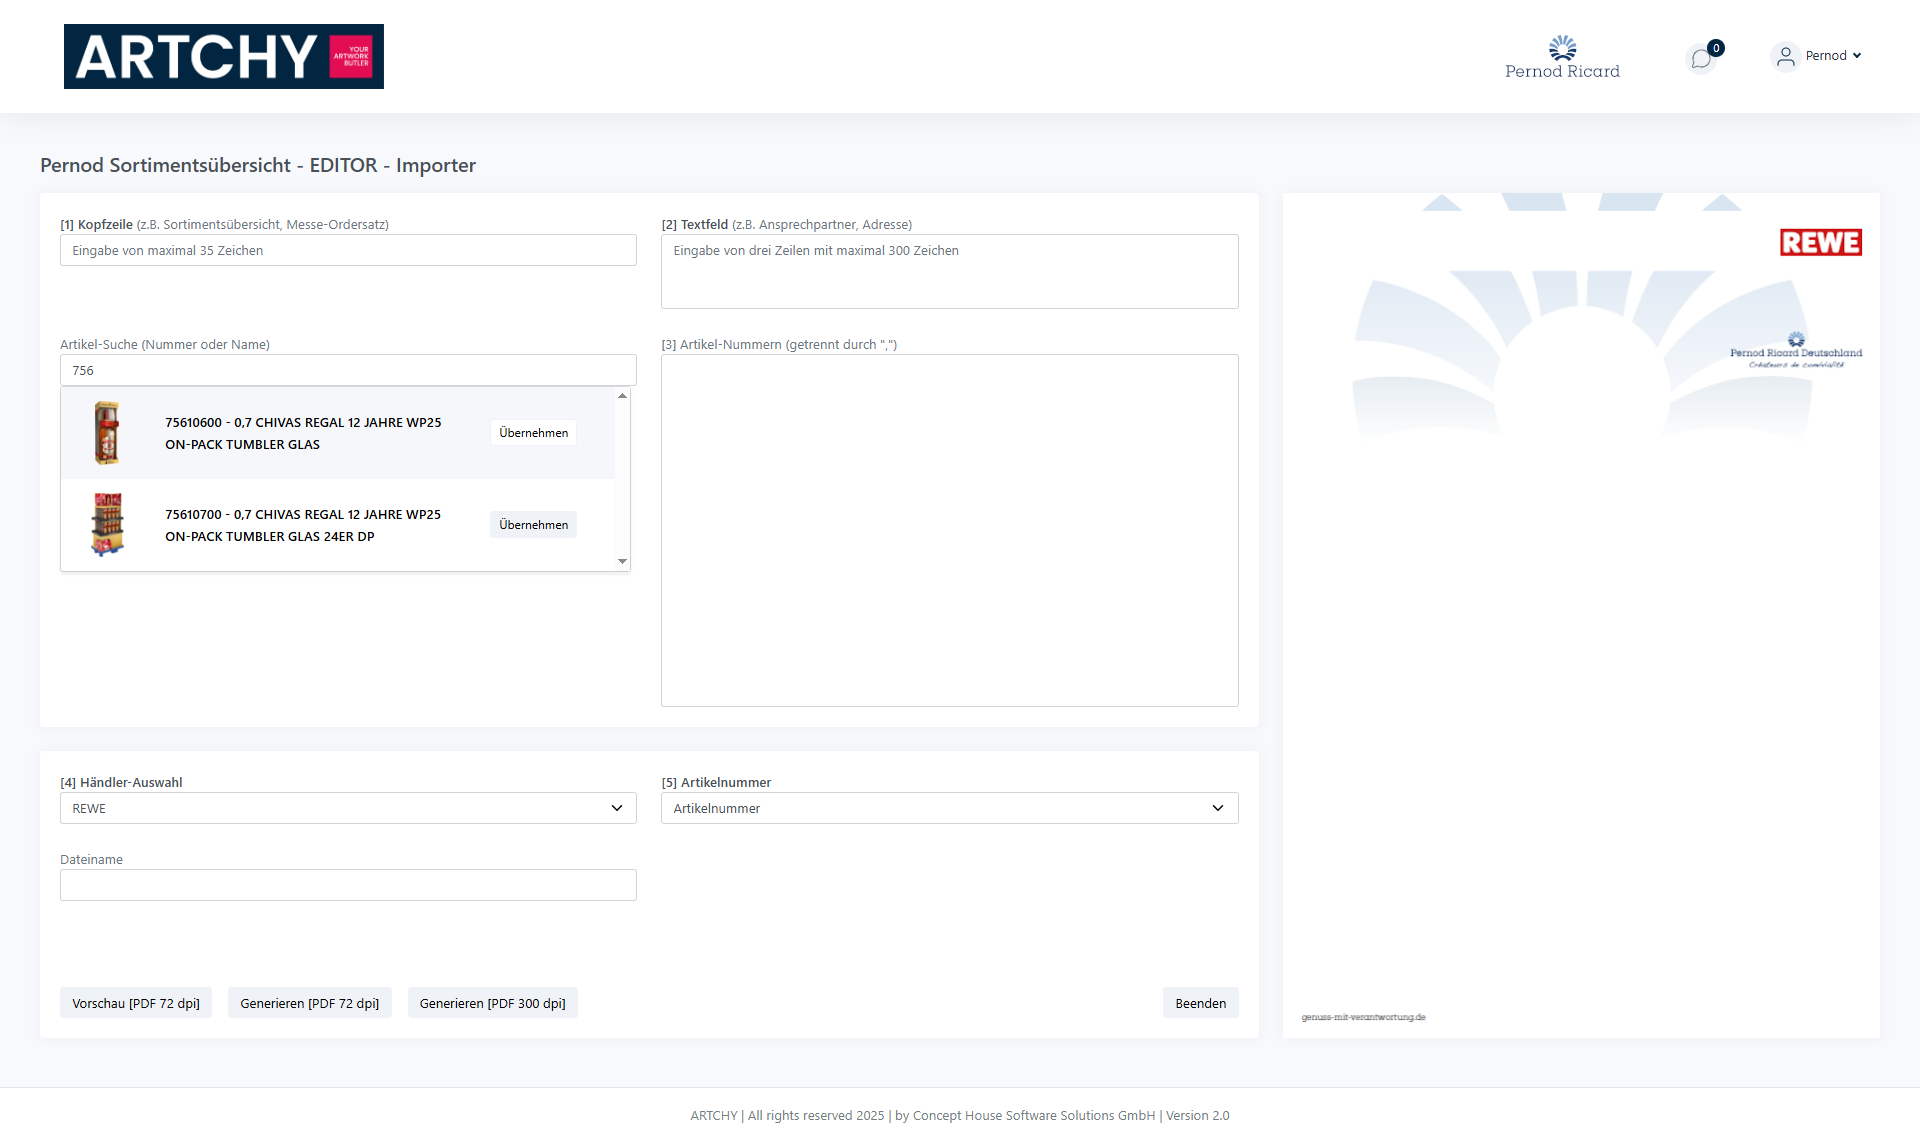Screen dimensions: 1920x1142
Task: Click Generieren [PDF 72 dpi]
Action: pyautogui.click(x=309, y=1003)
